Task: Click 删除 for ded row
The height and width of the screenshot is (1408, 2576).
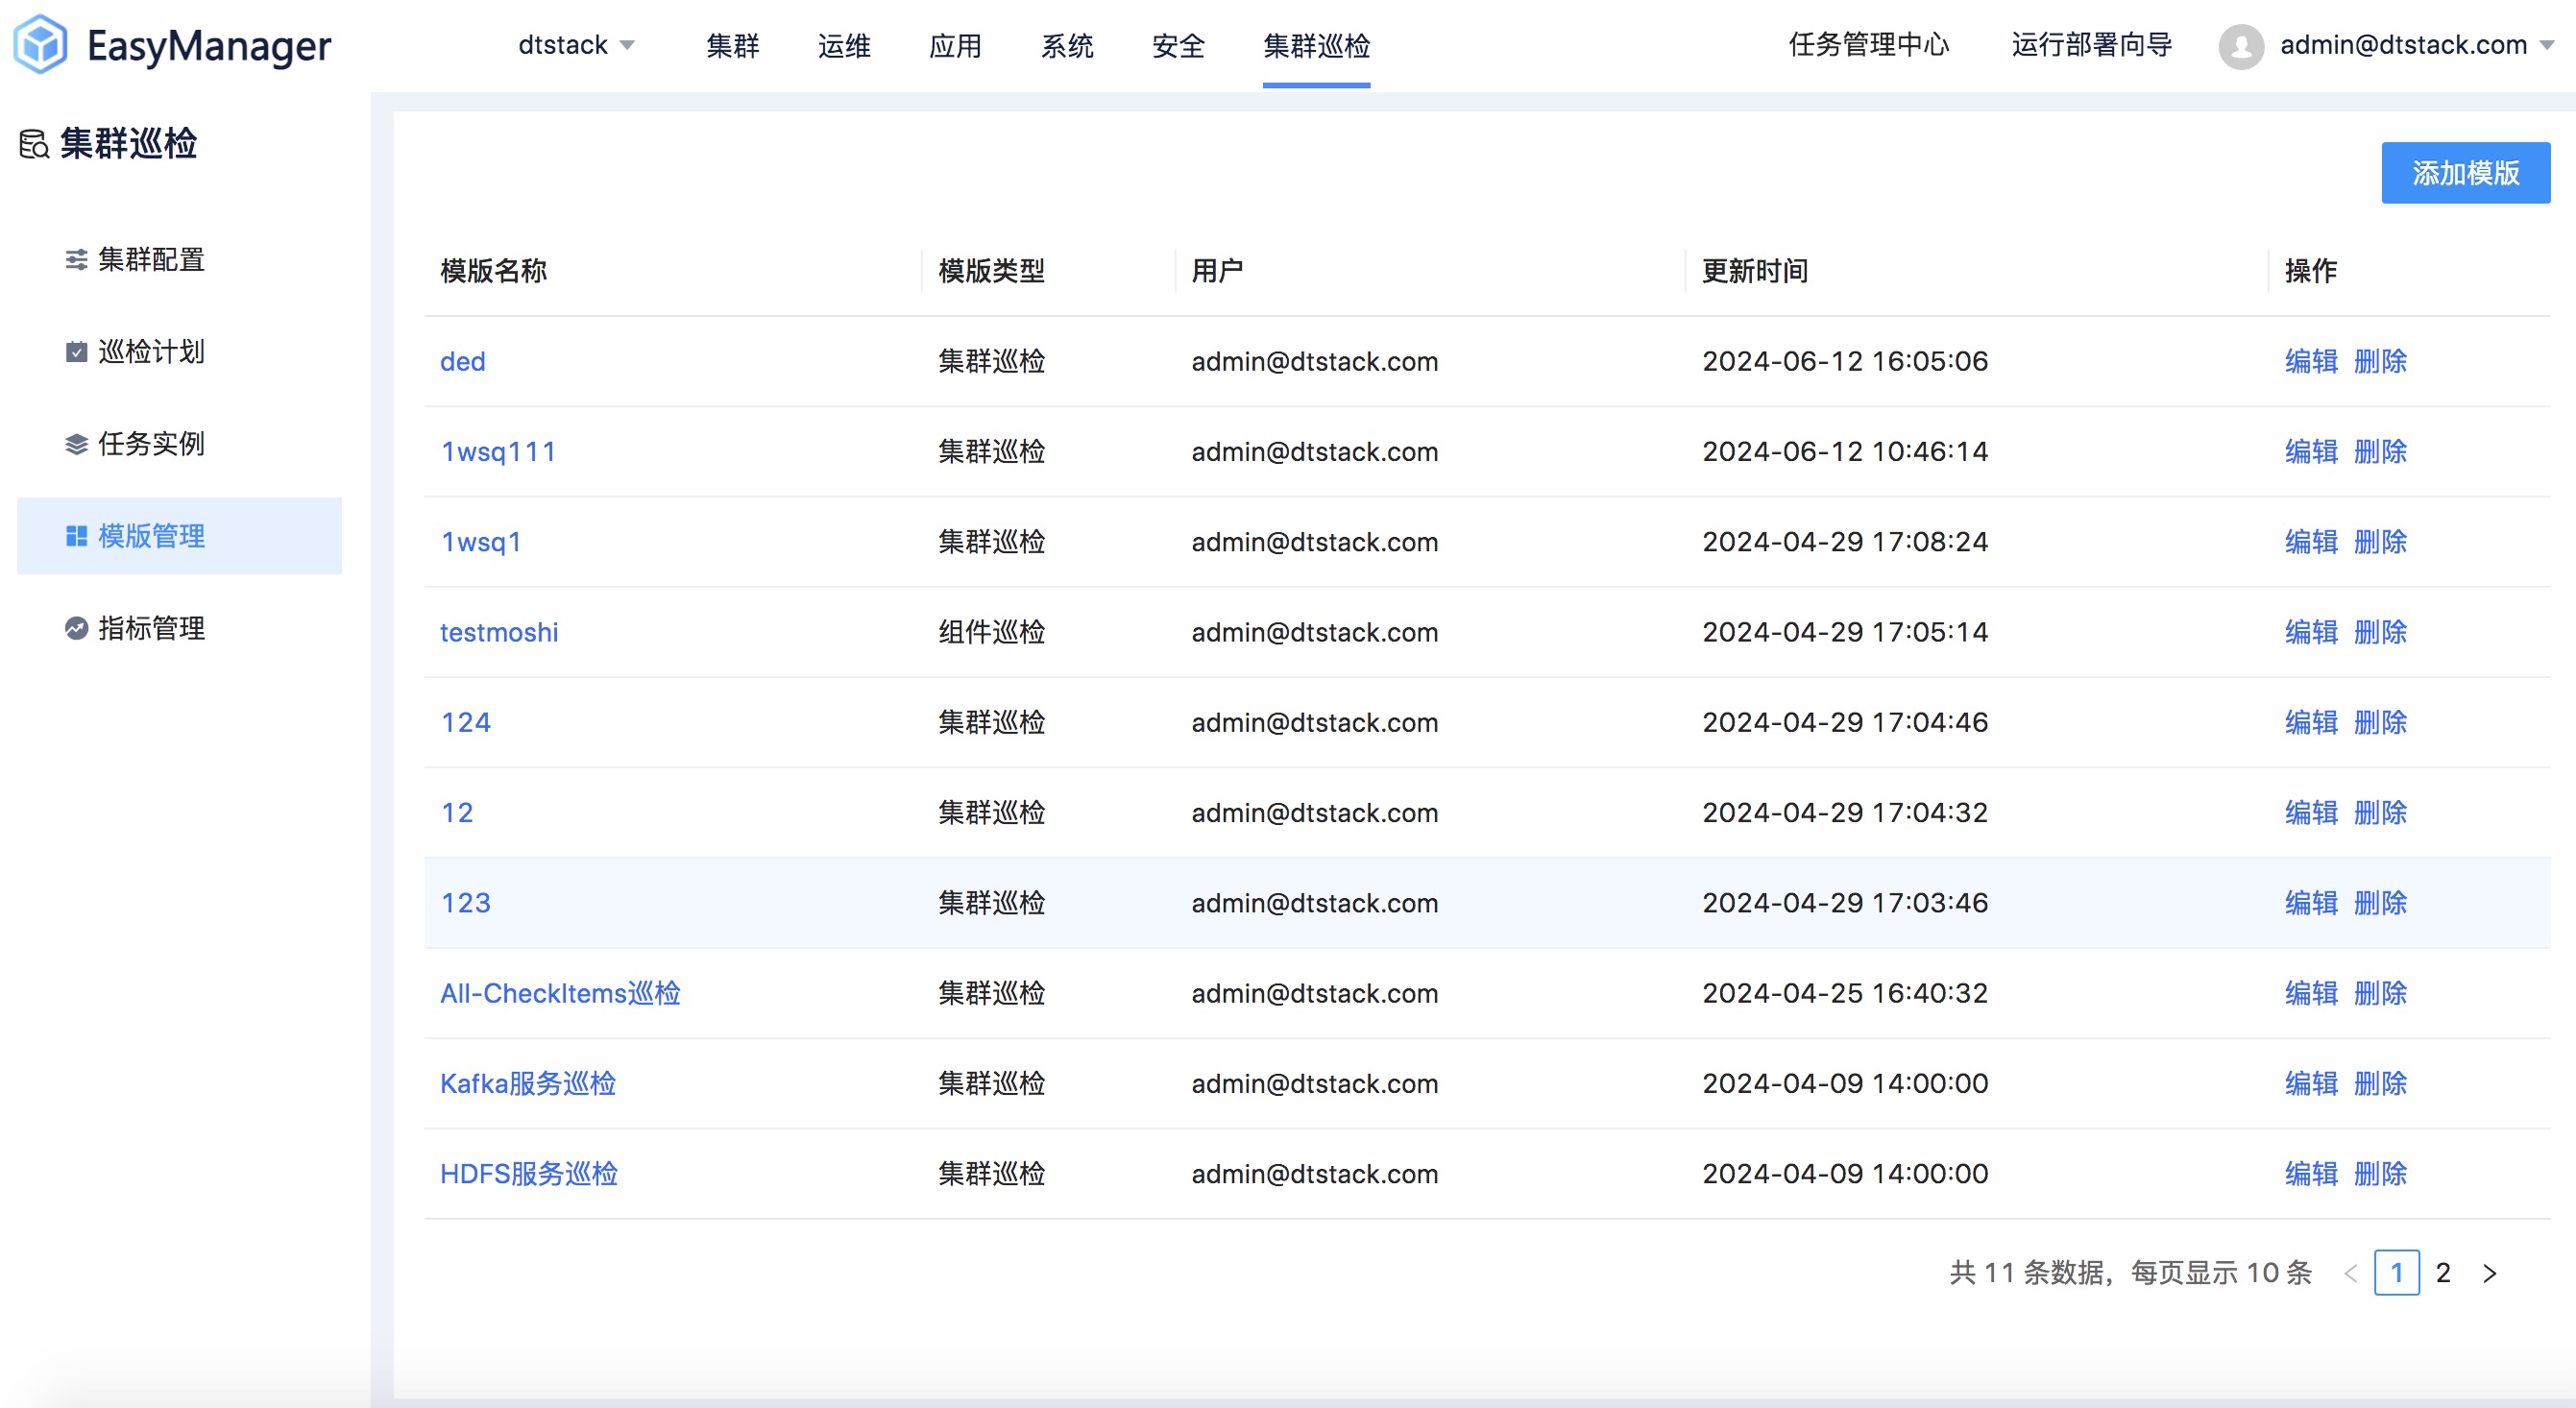Action: pyautogui.click(x=2380, y=361)
